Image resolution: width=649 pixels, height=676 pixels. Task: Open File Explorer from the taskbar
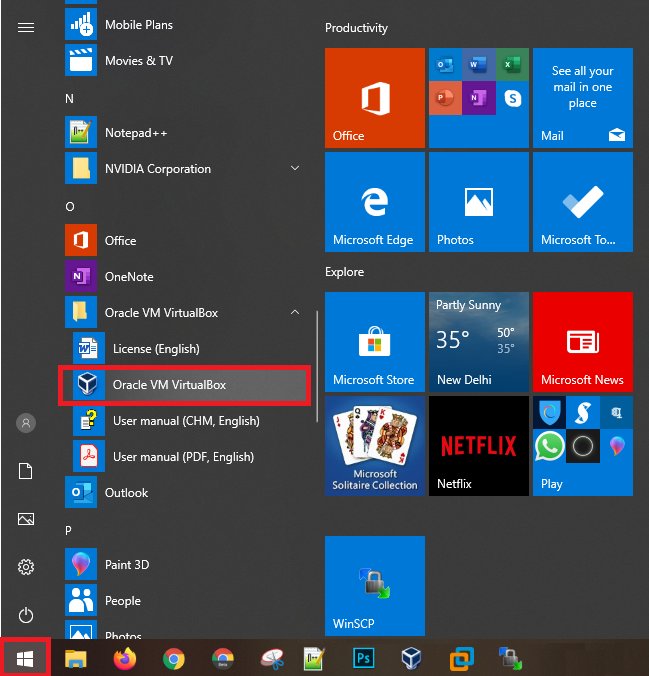[x=76, y=658]
